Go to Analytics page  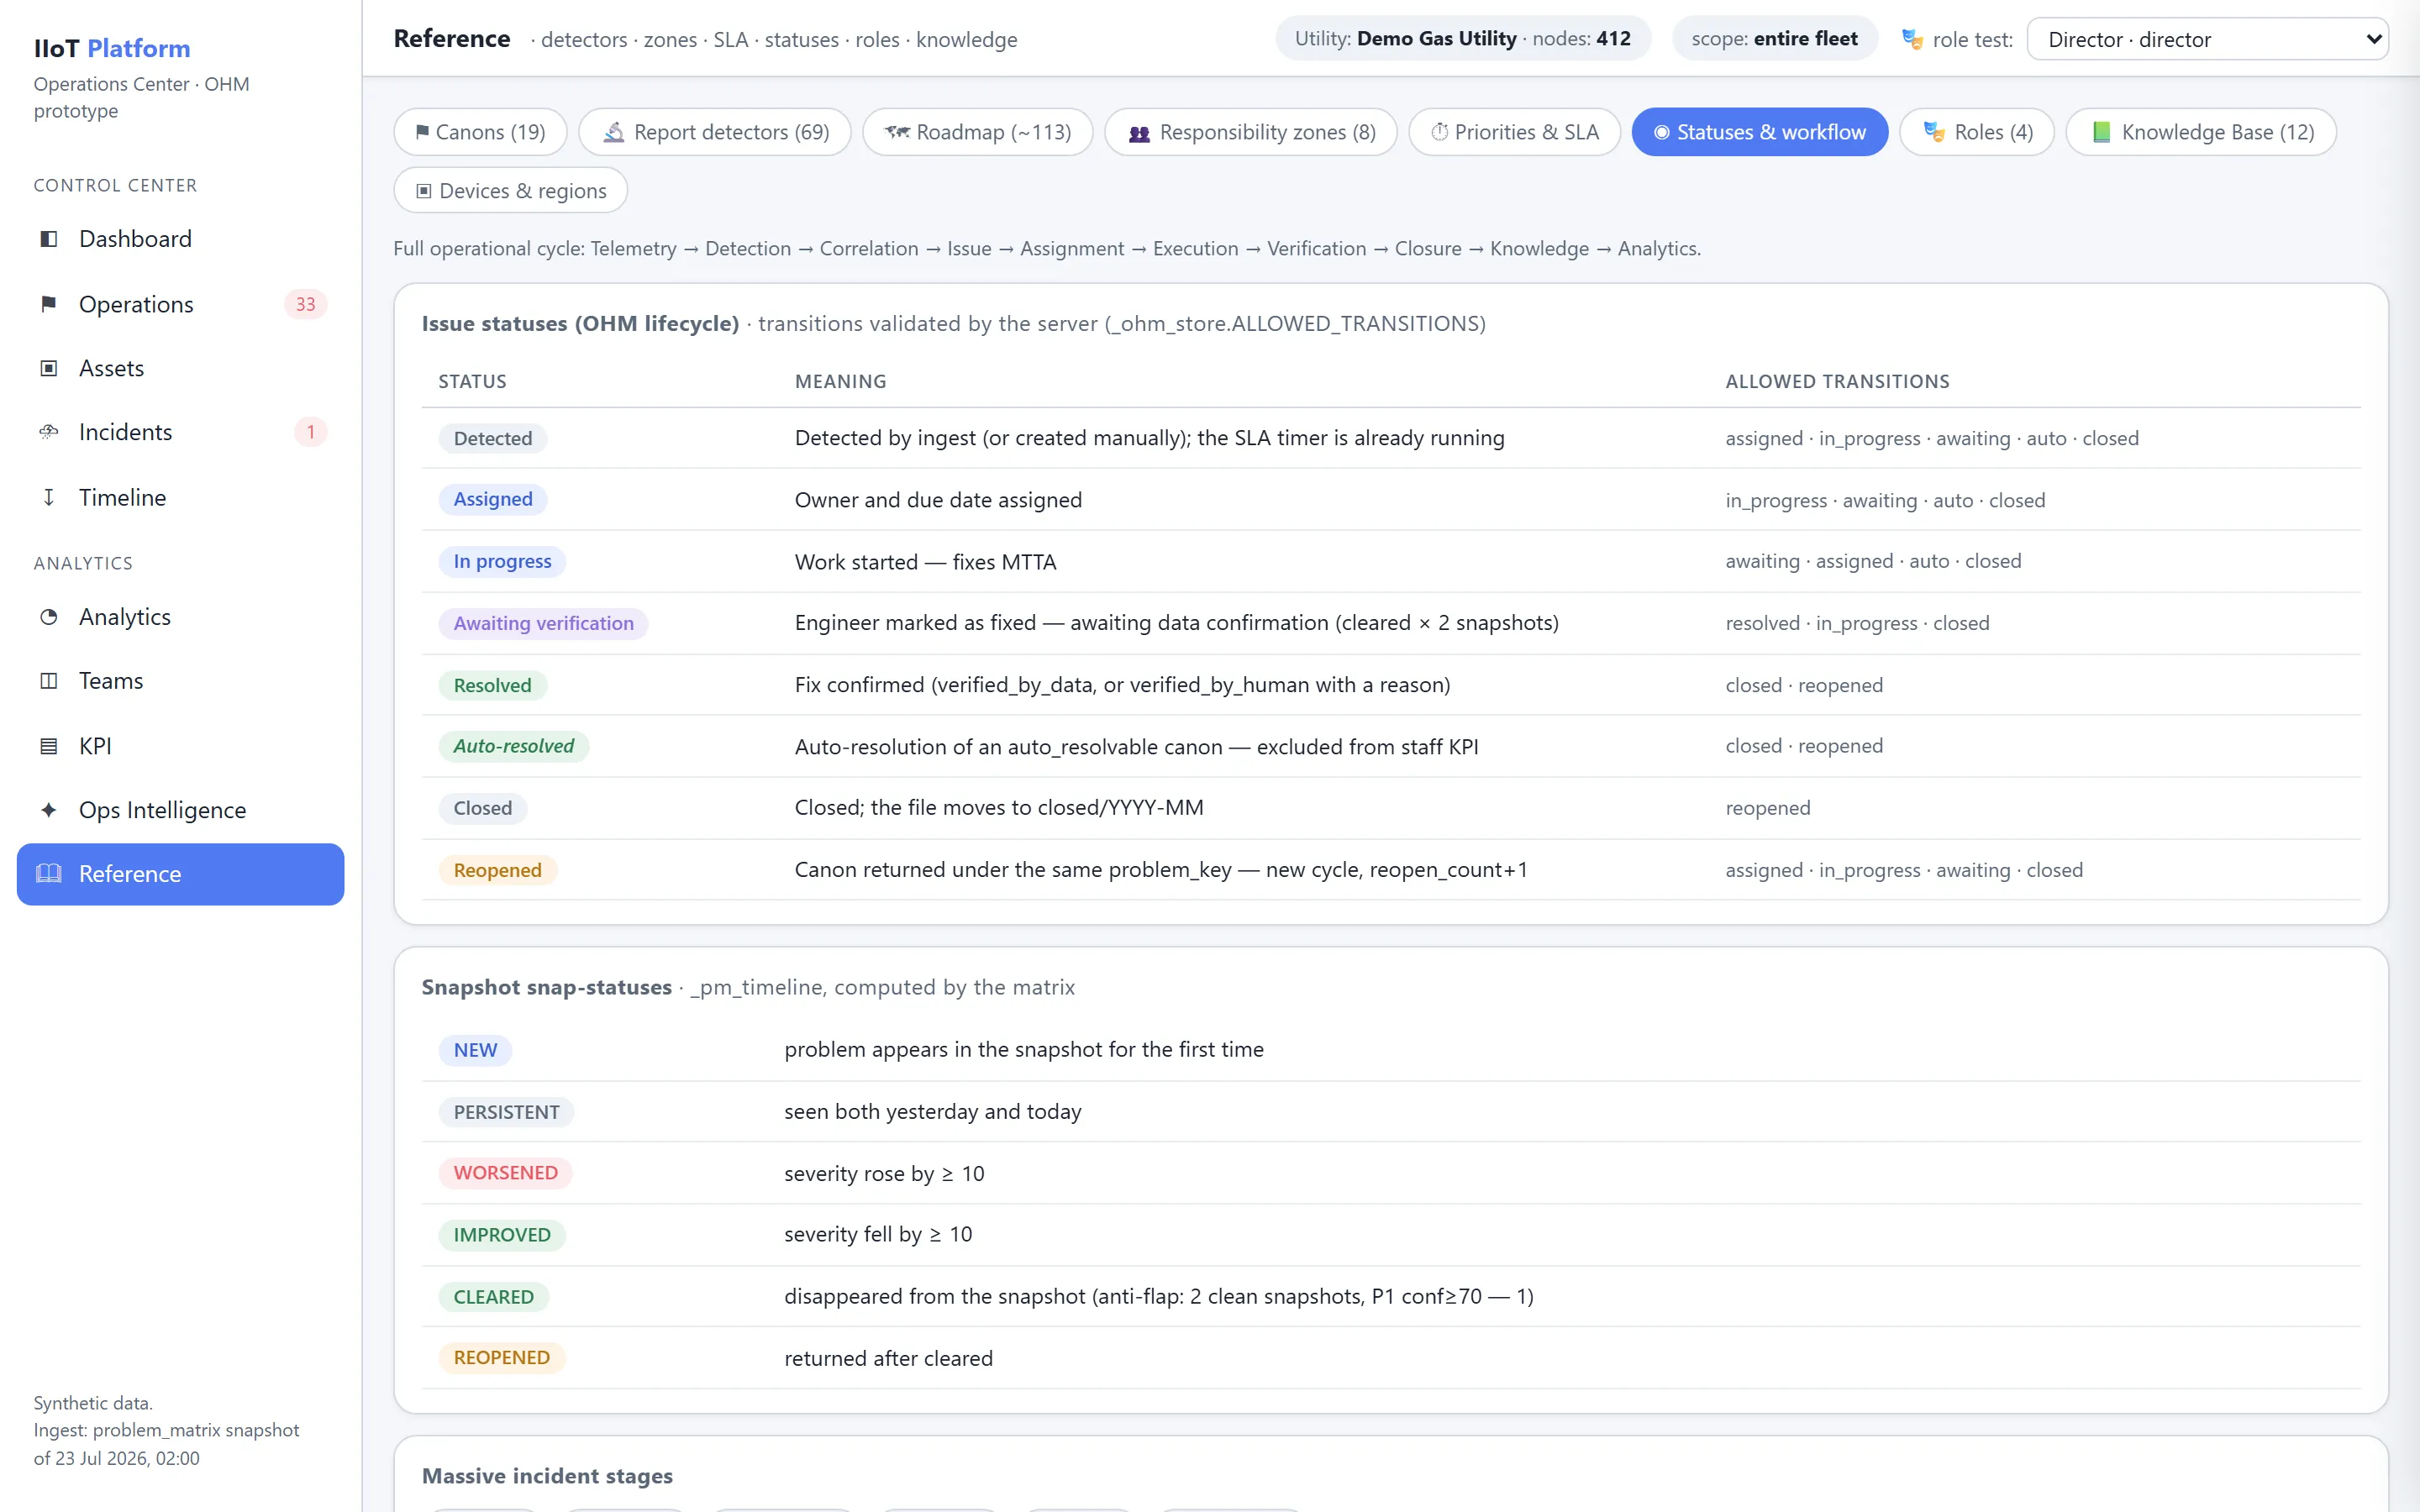(180, 617)
